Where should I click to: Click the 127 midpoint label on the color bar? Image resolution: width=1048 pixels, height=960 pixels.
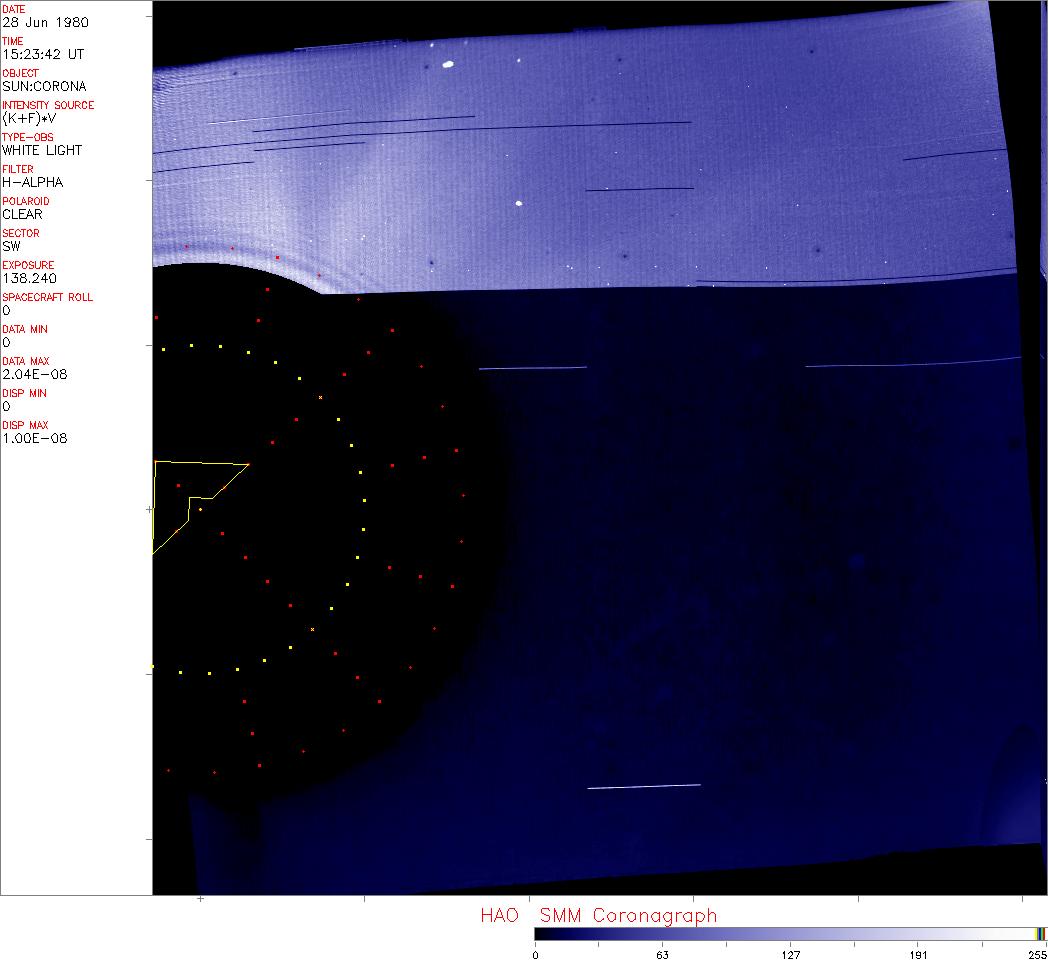click(790, 954)
